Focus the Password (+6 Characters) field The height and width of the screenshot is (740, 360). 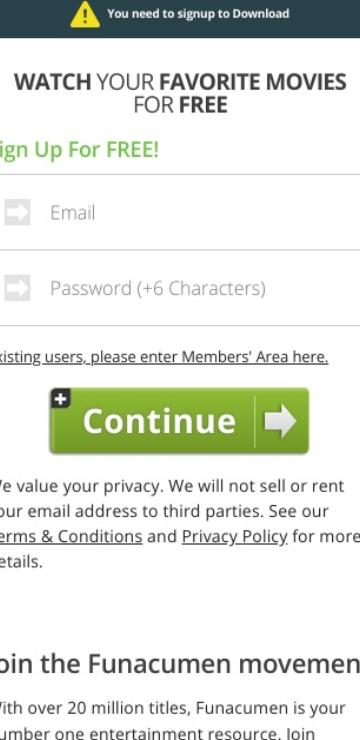[x=180, y=288]
